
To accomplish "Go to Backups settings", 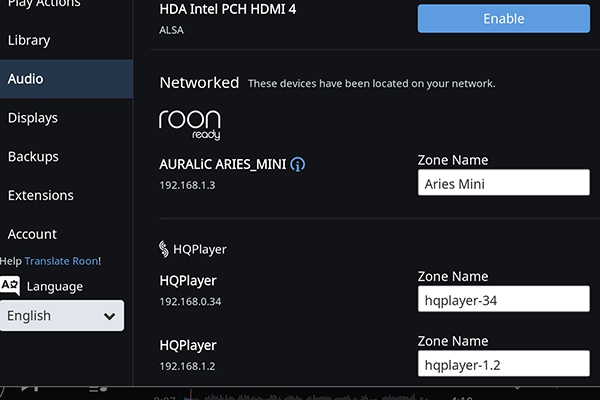I will coord(33,157).
